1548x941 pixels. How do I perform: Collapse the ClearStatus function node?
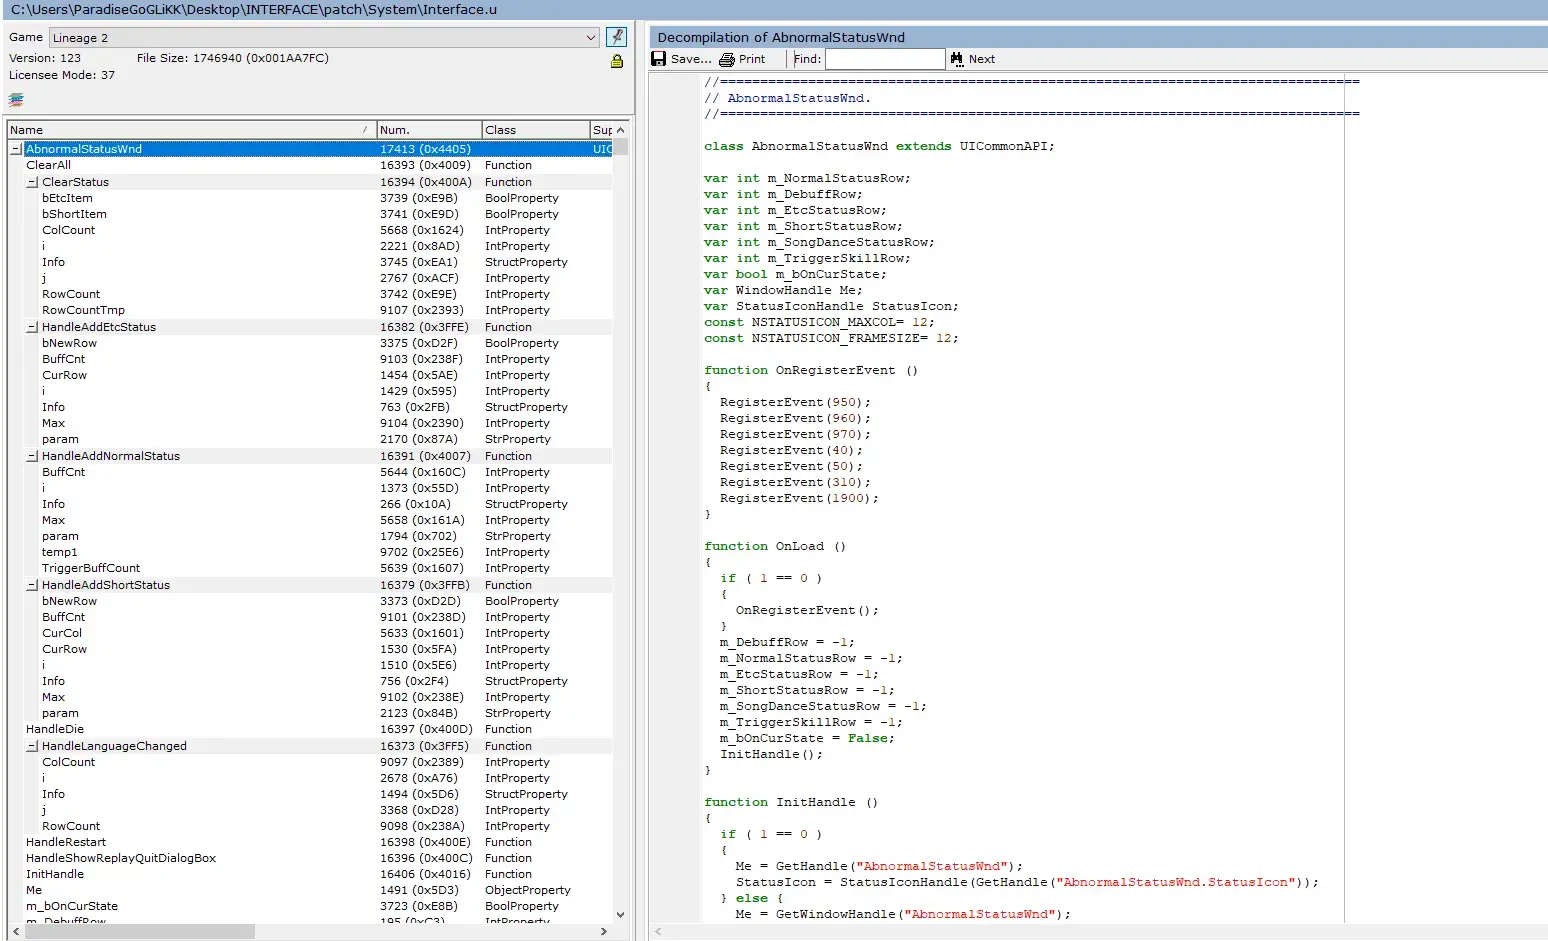click(32, 182)
